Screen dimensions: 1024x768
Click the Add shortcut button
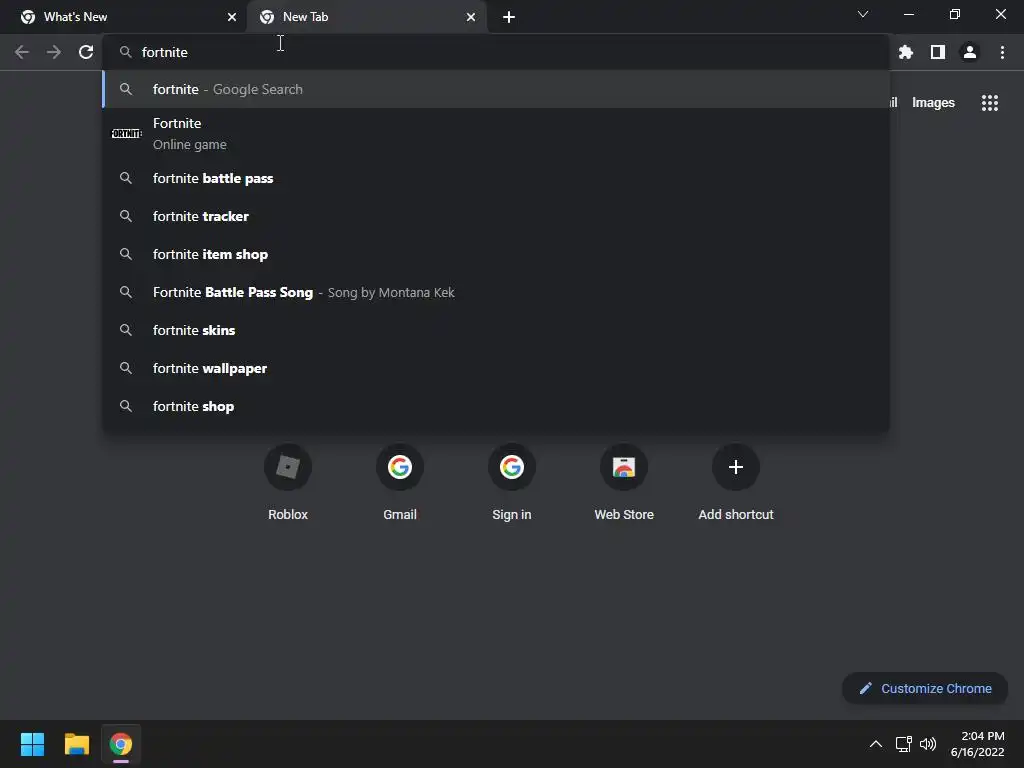736,483
